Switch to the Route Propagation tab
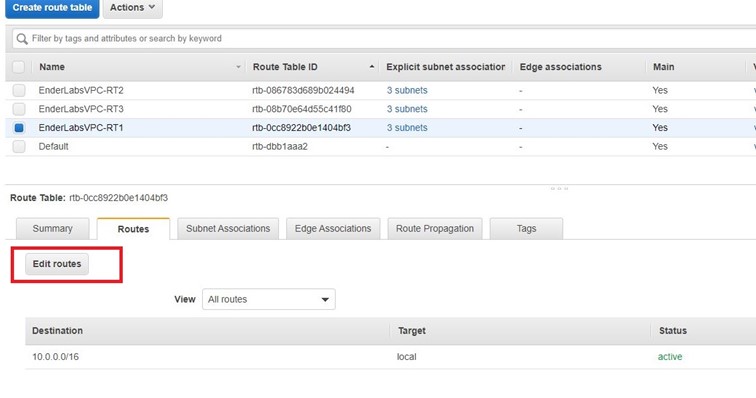The image size is (756, 398). tap(435, 229)
